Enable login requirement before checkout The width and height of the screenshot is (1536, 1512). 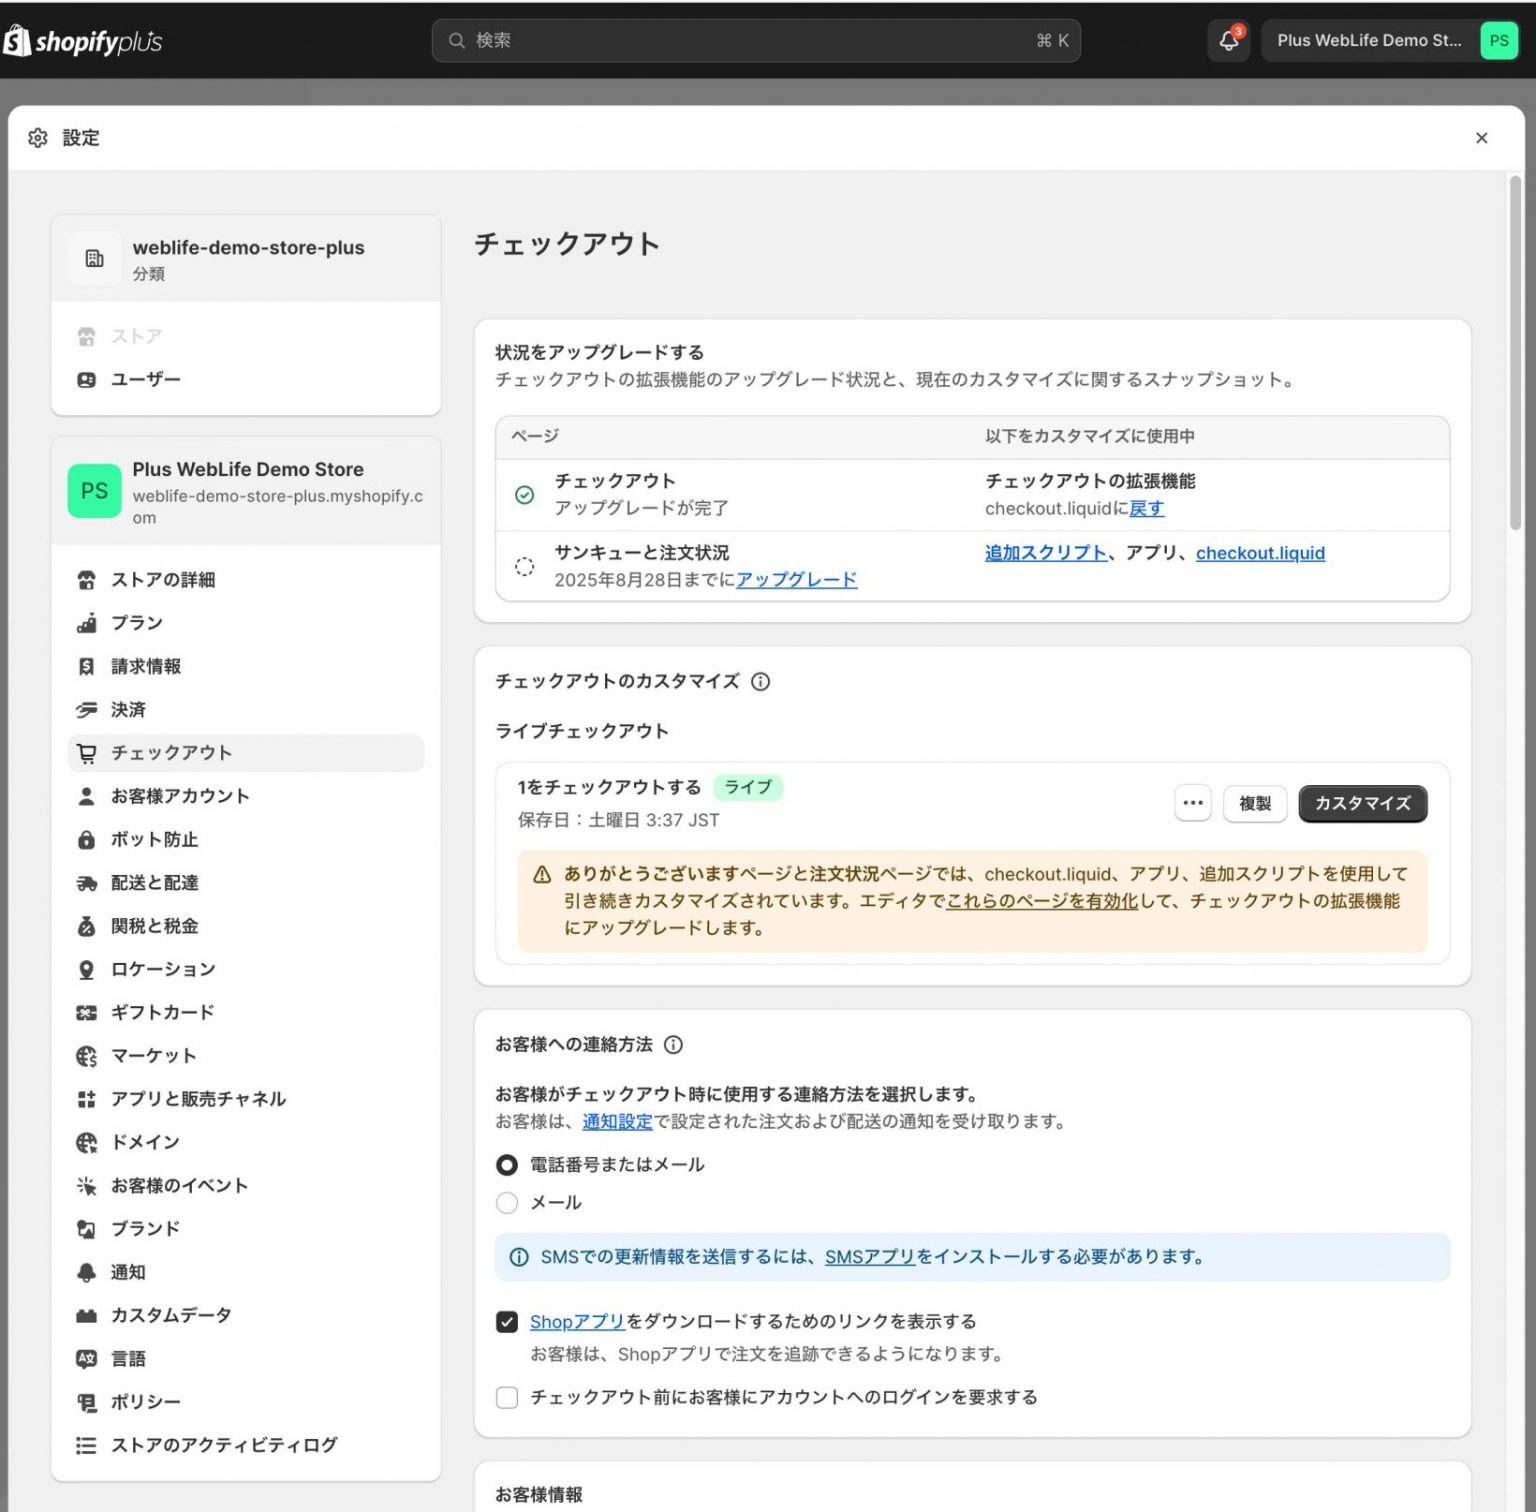tap(507, 1397)
